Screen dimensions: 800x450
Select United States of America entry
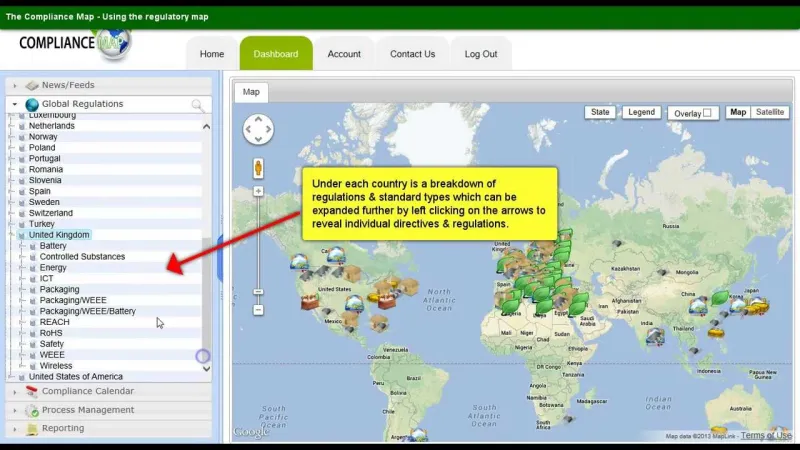click(x=76, y=377)
